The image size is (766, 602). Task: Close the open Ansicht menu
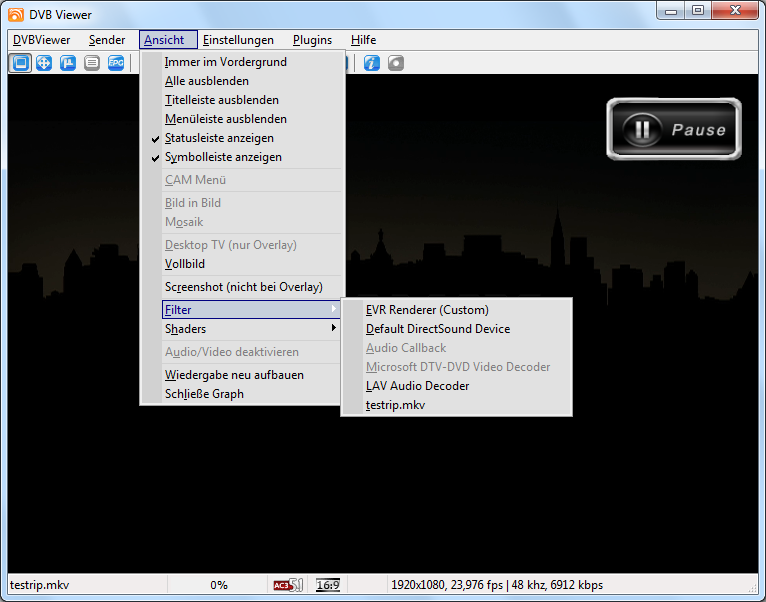(x=168, y=40)
